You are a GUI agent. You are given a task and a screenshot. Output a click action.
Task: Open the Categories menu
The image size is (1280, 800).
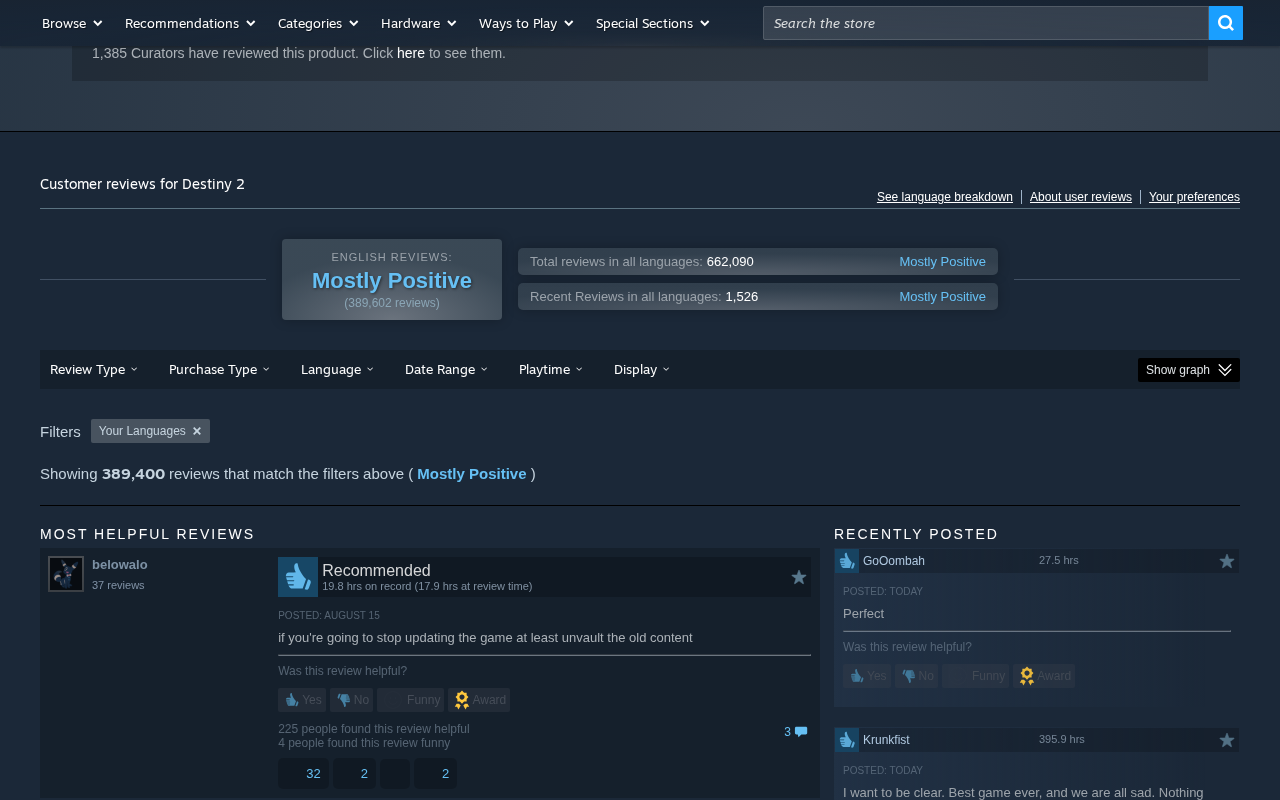click(x=318, y=23)
